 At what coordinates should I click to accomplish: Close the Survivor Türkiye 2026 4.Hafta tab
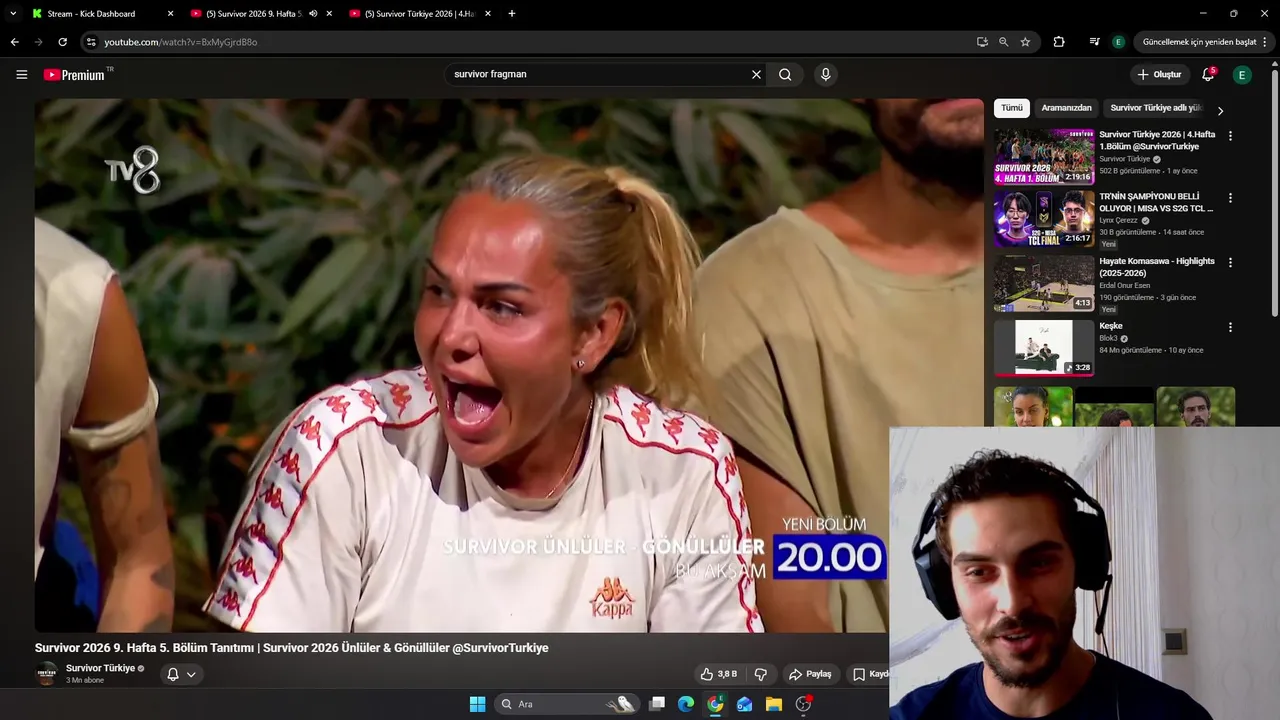pos(488,14)
